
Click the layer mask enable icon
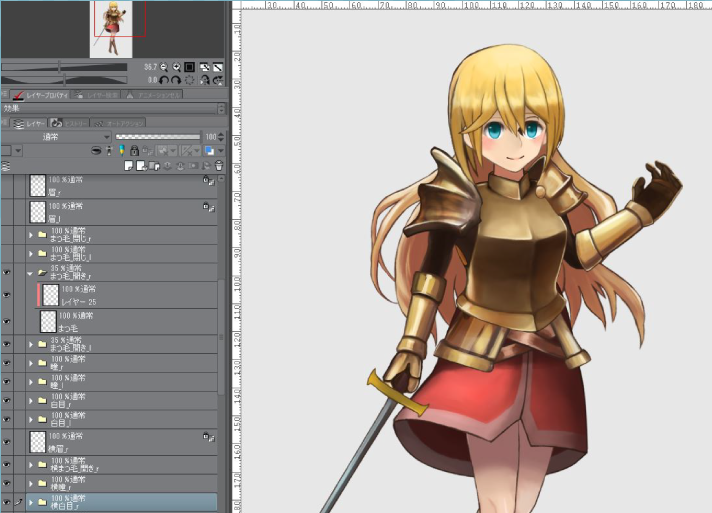point(163,150)
